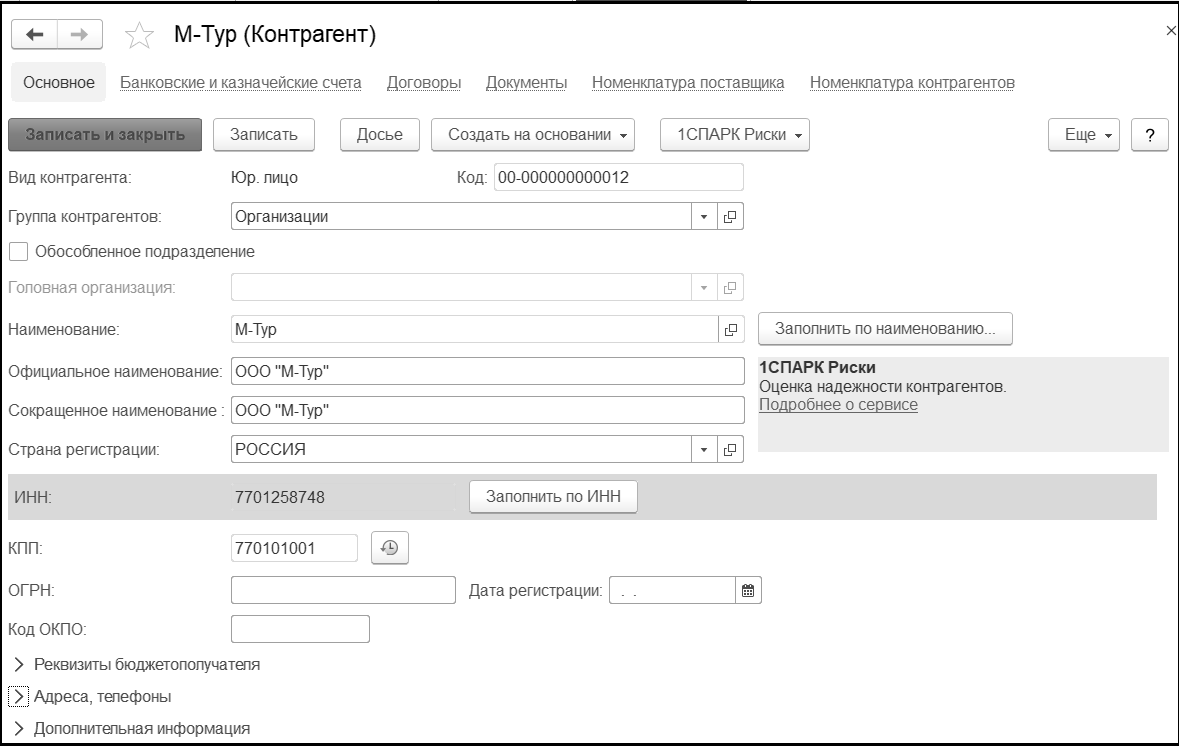Expand Адреса, телефоны section
The image size is (1179, 746).
tap(19, 696)
